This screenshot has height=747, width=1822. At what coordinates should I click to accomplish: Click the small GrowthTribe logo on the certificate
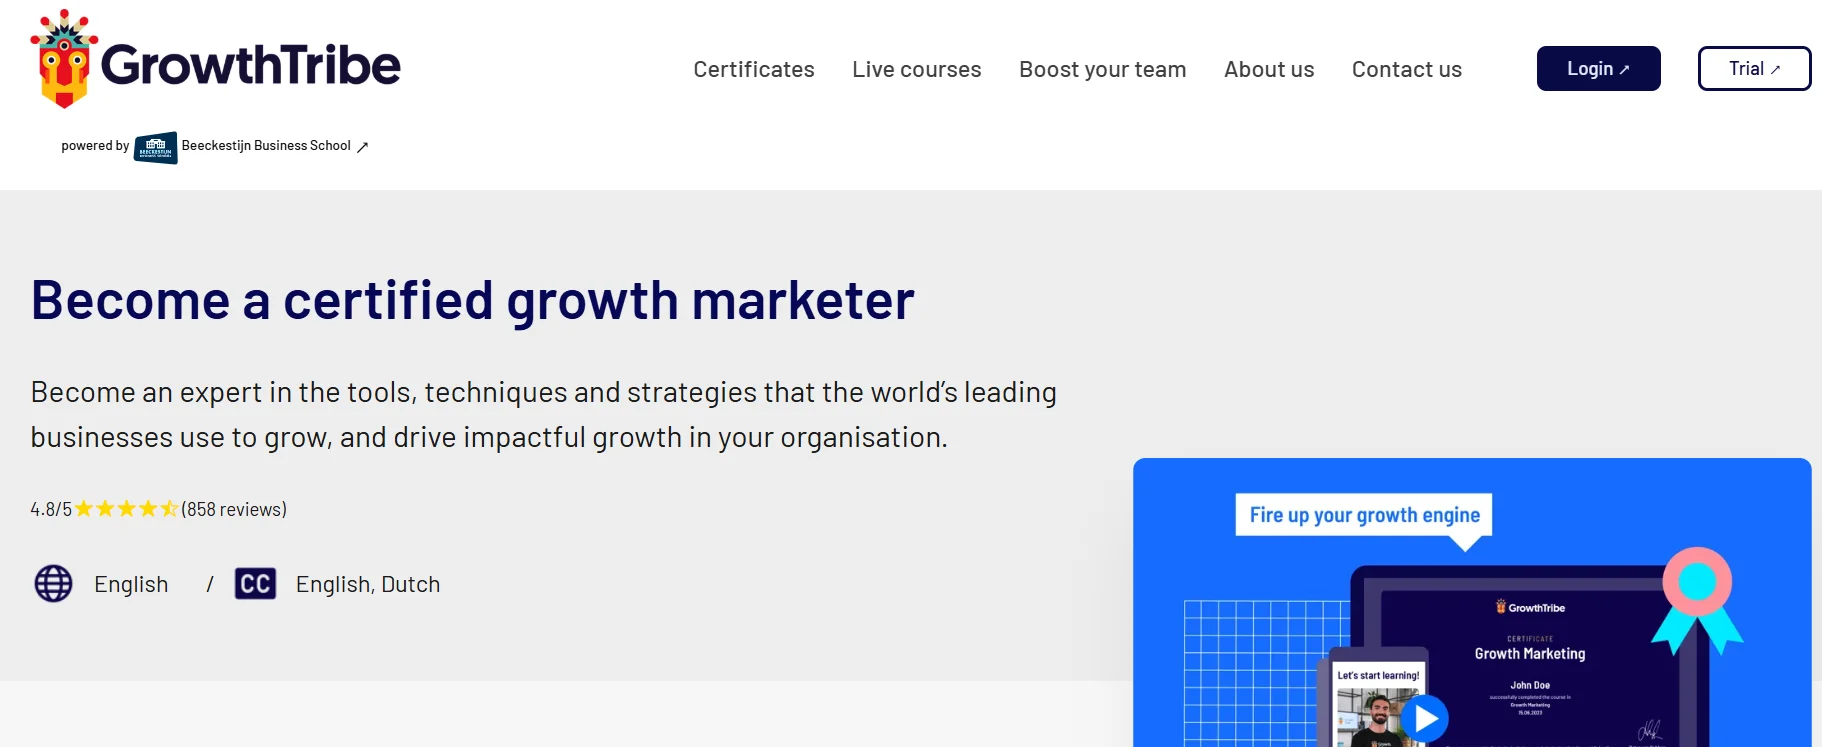[1530, 607]
